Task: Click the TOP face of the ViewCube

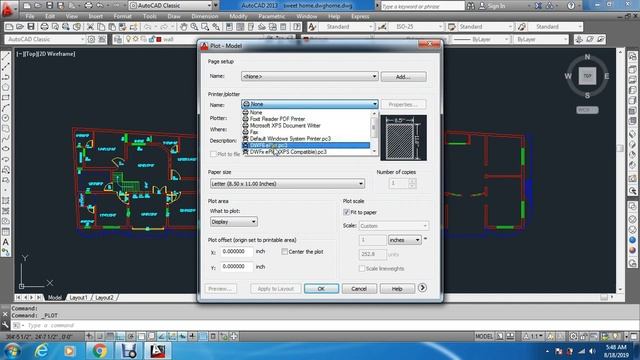Action: [x=587, y=76]
